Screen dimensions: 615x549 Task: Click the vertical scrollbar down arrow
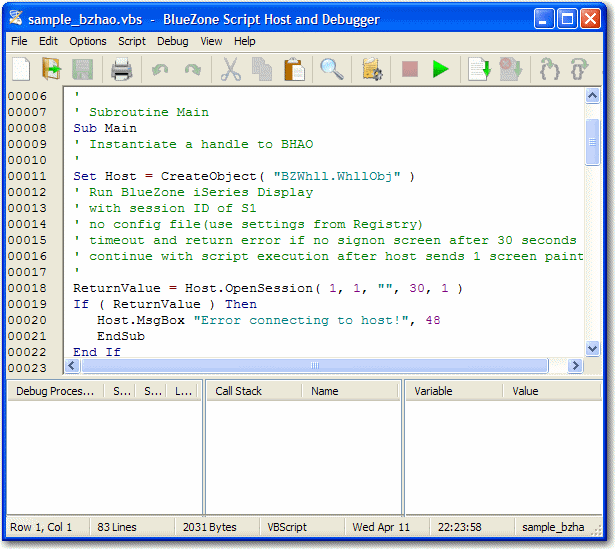(592, 348)
